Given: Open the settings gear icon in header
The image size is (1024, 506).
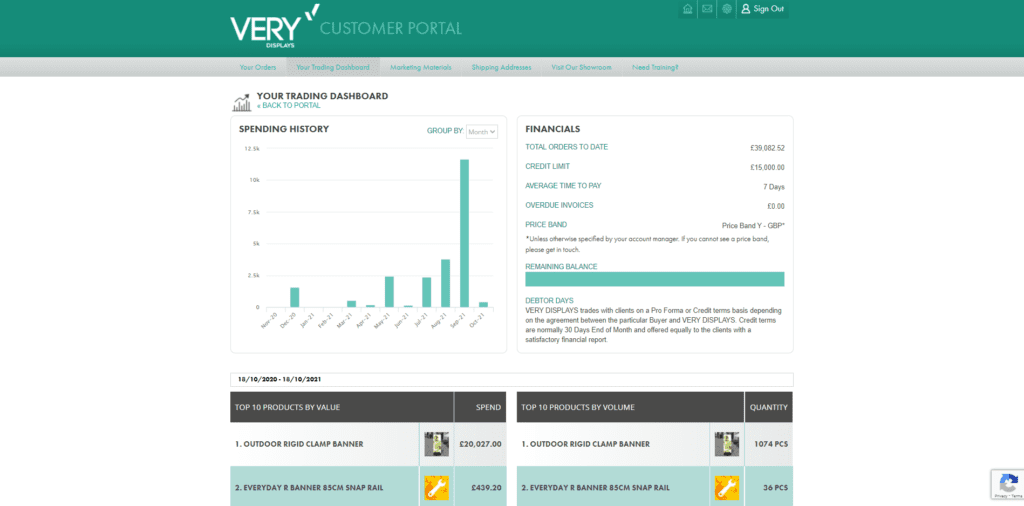Looking at the screenshot, I should pyautogui.click(x=726, y=9).
